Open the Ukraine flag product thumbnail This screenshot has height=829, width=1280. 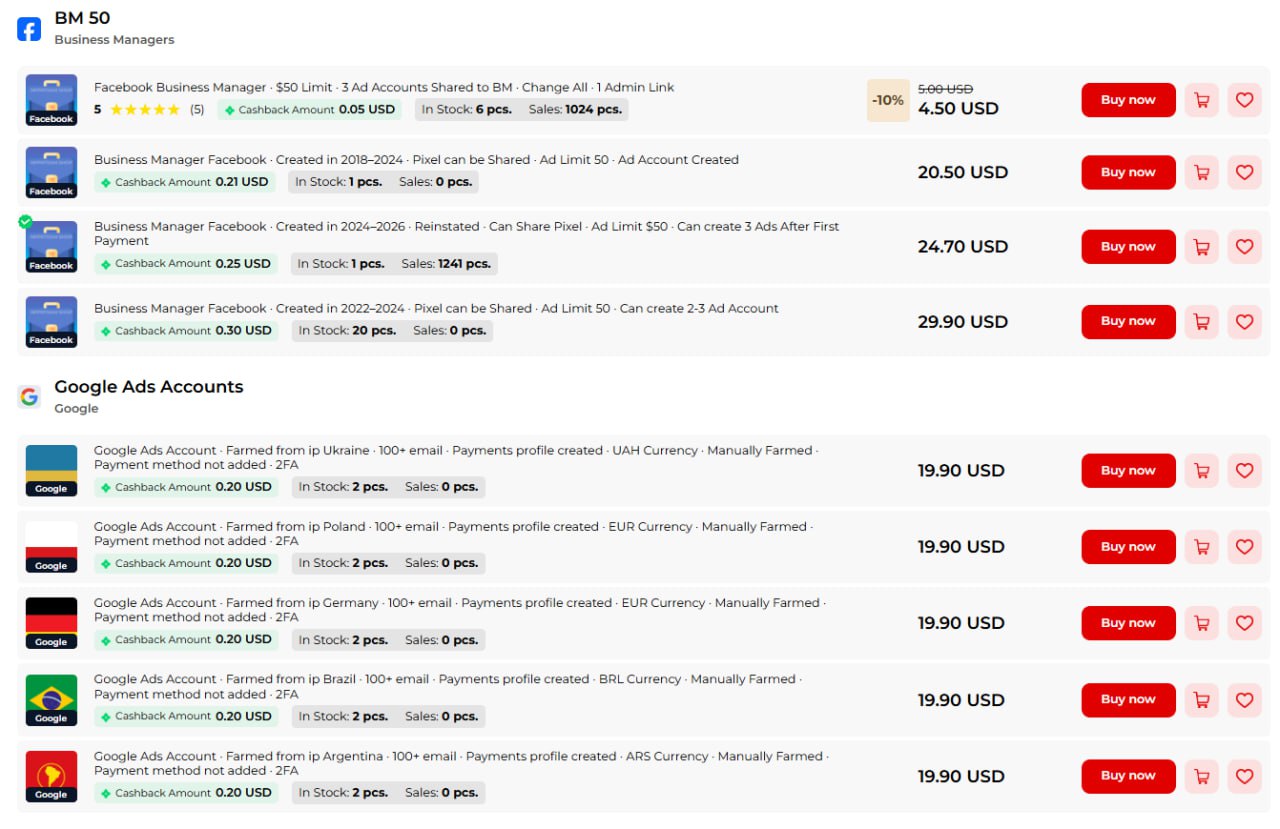coord(51,470)
